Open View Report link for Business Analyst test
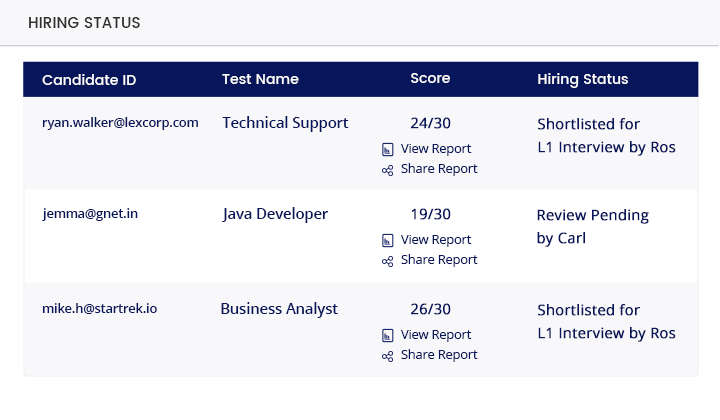Image resolution: width=720 pixels, height=420 pixels. (435, 335)
